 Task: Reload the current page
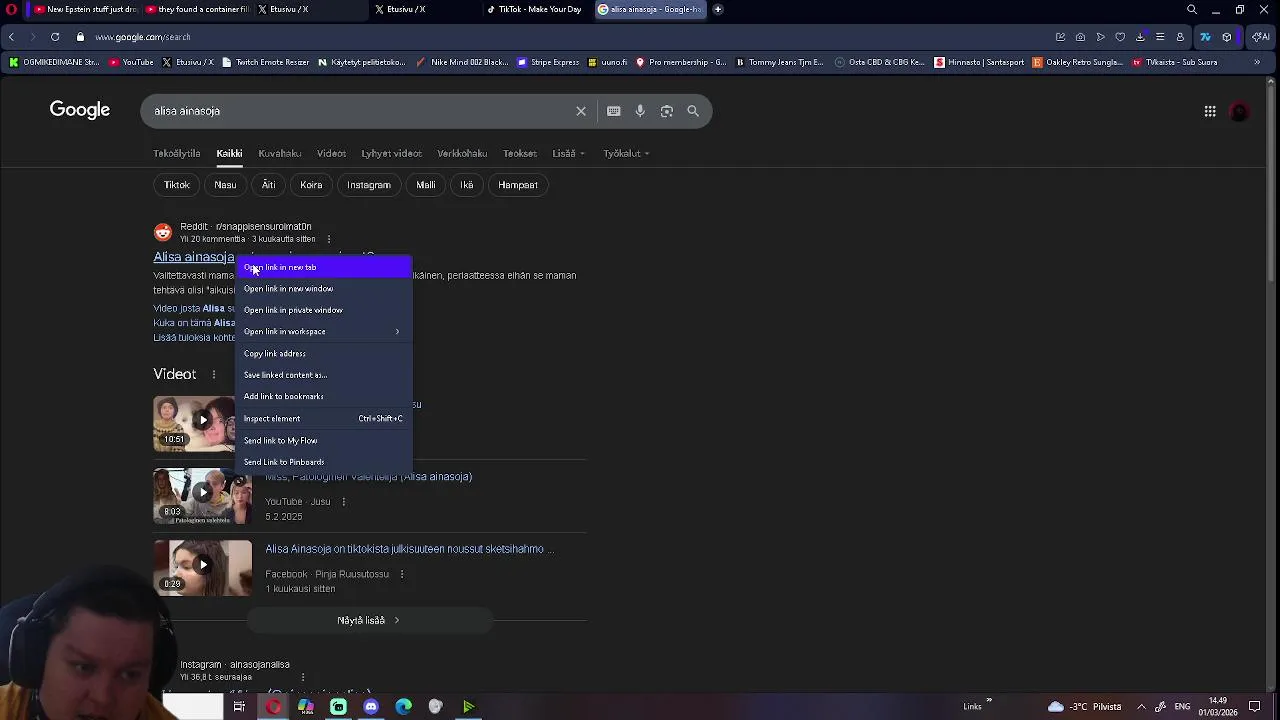(54, 37)
